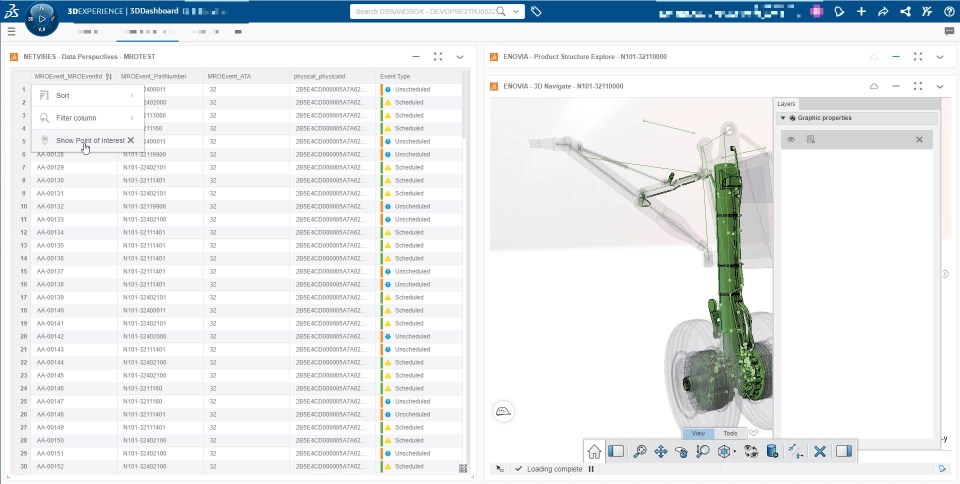Click the swap visible space icon

click(x=751, y=452)
